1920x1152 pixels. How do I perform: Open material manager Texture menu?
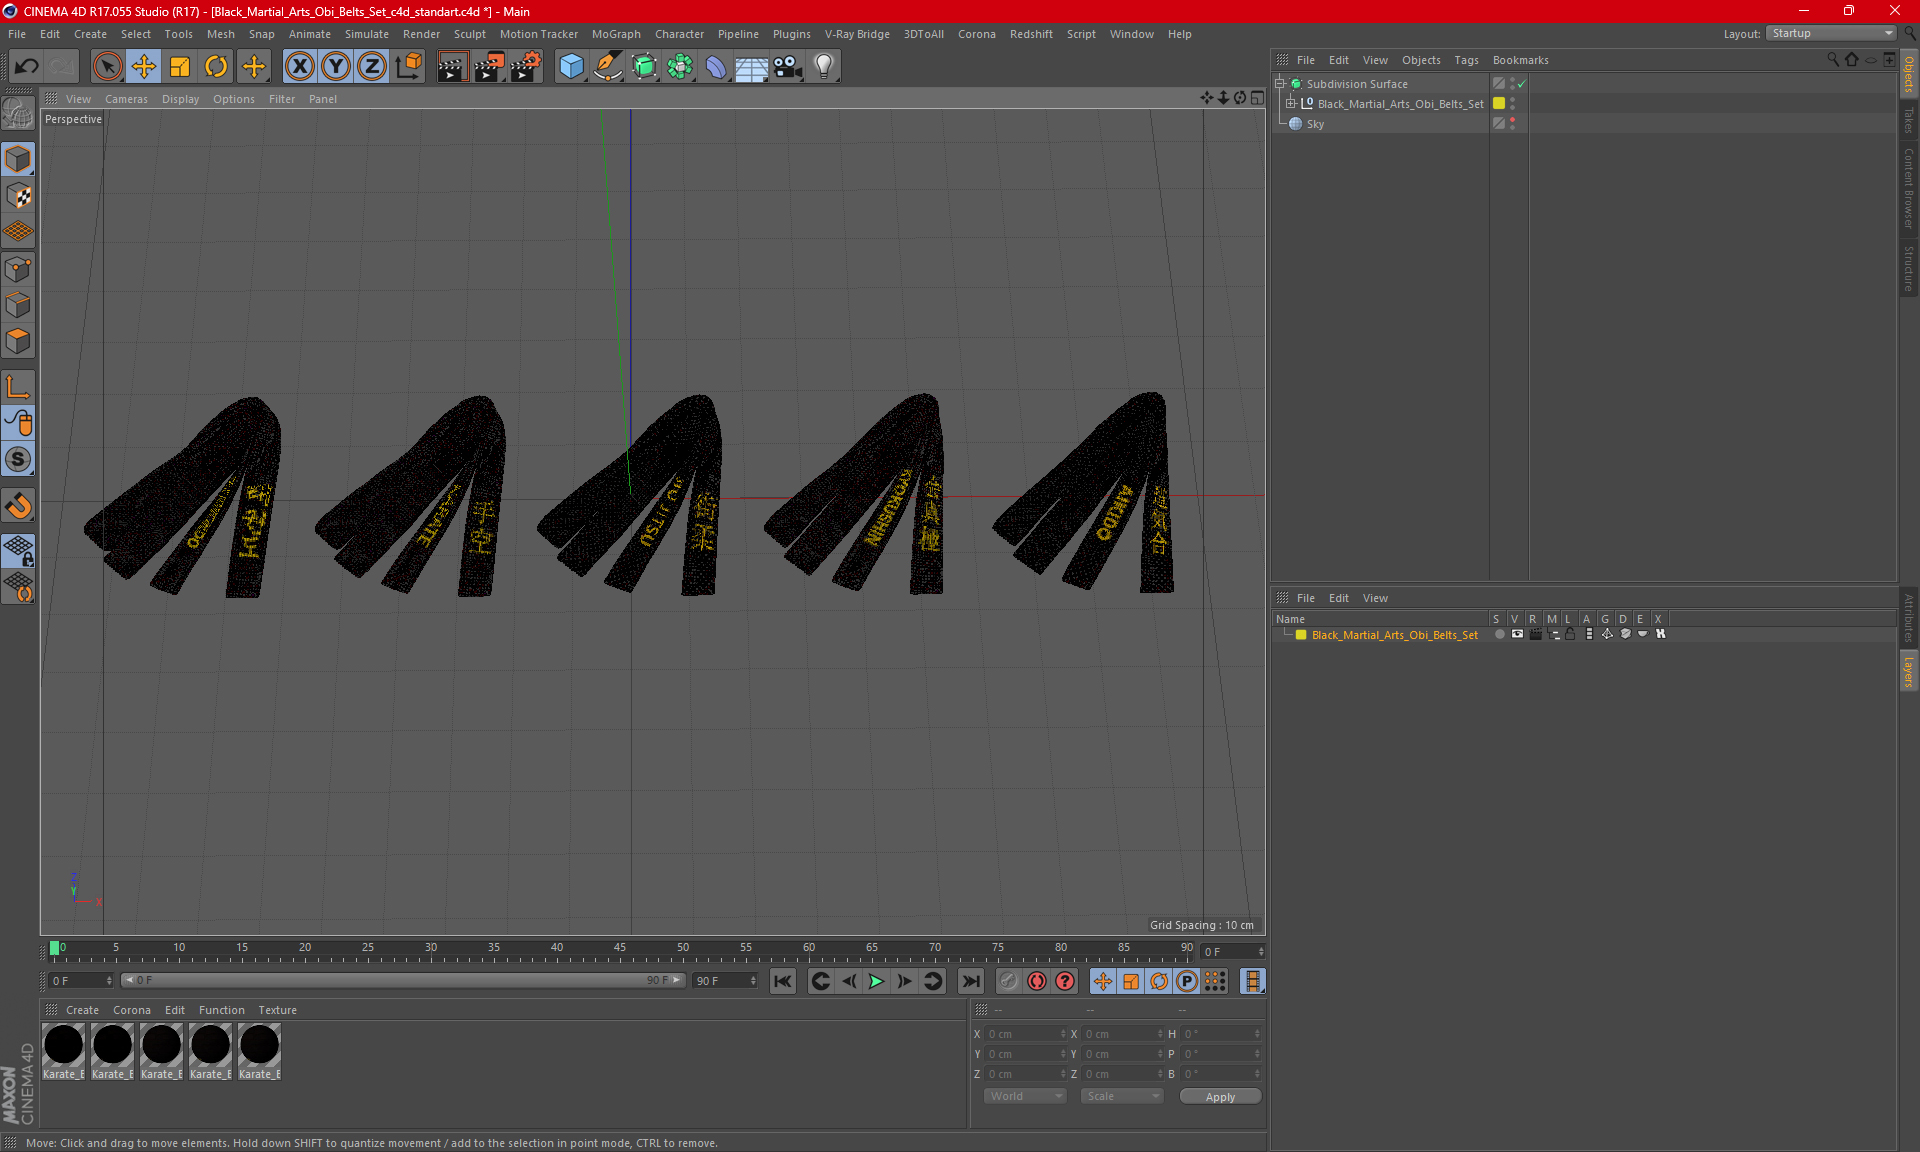[277, 1010]
